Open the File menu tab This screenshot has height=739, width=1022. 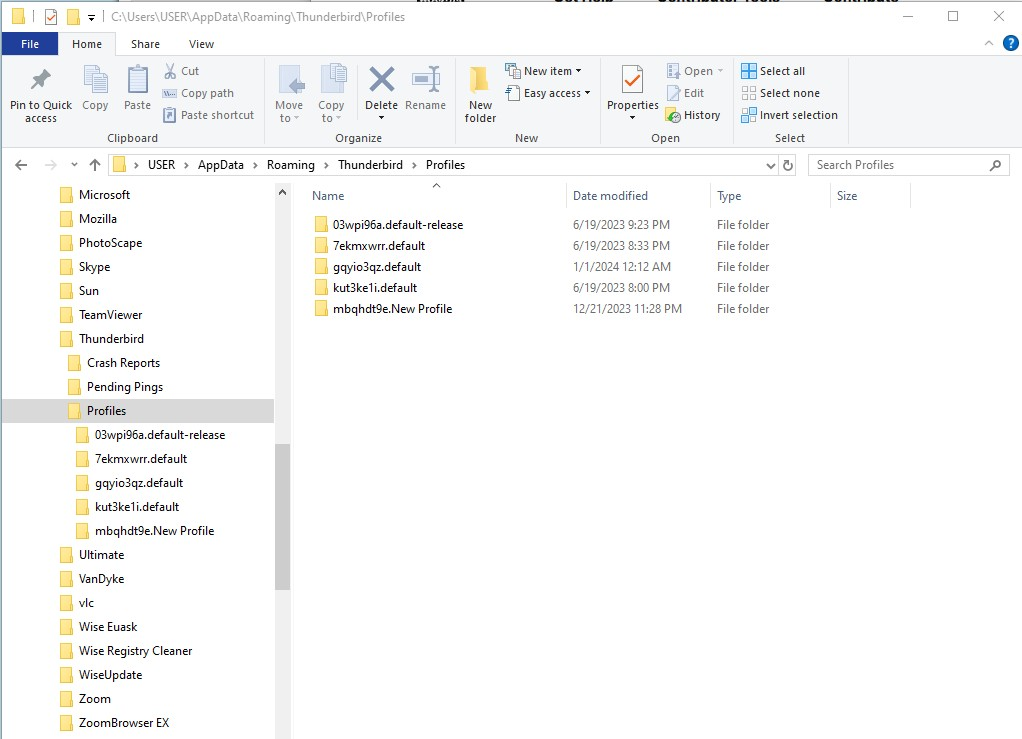[30, 44]
